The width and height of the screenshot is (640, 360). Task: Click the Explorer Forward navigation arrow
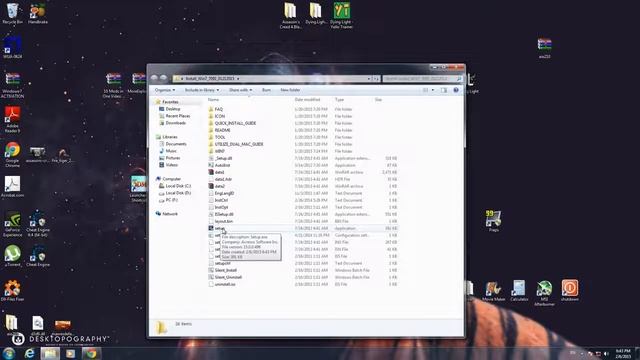point(163,78)
